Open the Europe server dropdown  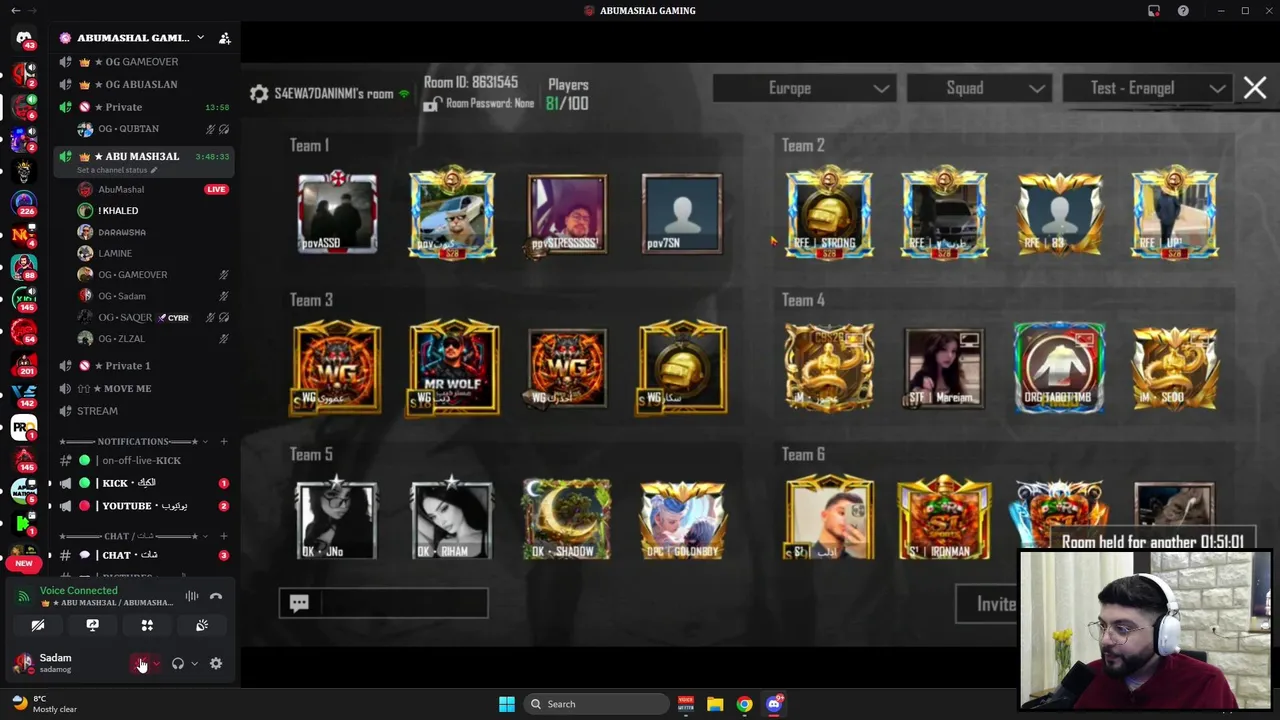[x=803, y=88]
